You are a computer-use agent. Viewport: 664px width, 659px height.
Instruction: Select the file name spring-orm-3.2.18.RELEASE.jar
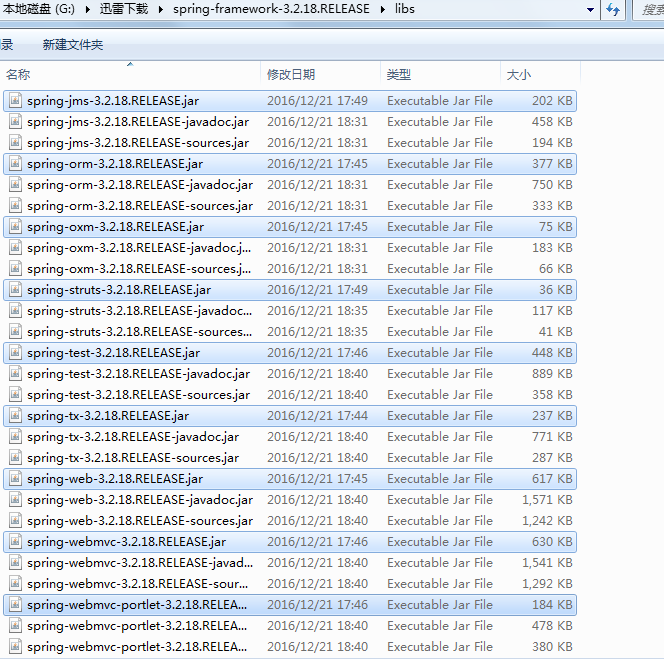(x=115, y=164)
